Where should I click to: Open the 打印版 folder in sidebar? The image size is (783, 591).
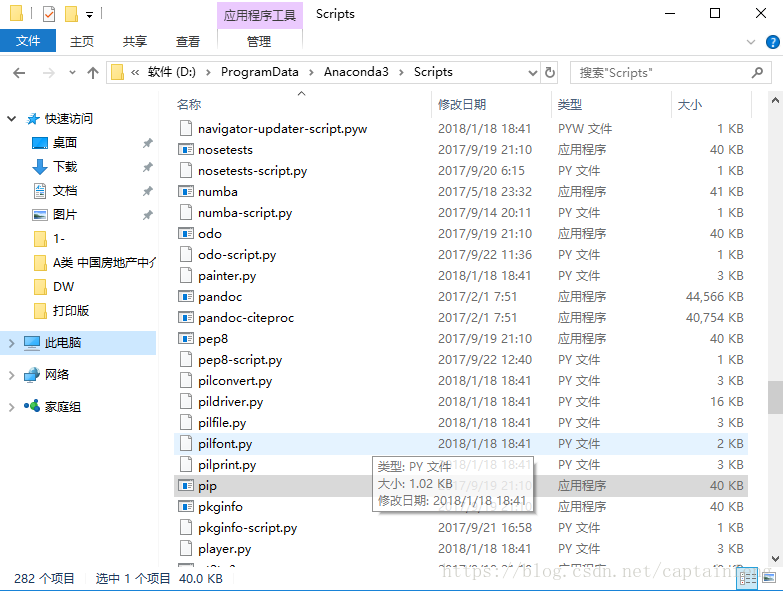point(71,310)
